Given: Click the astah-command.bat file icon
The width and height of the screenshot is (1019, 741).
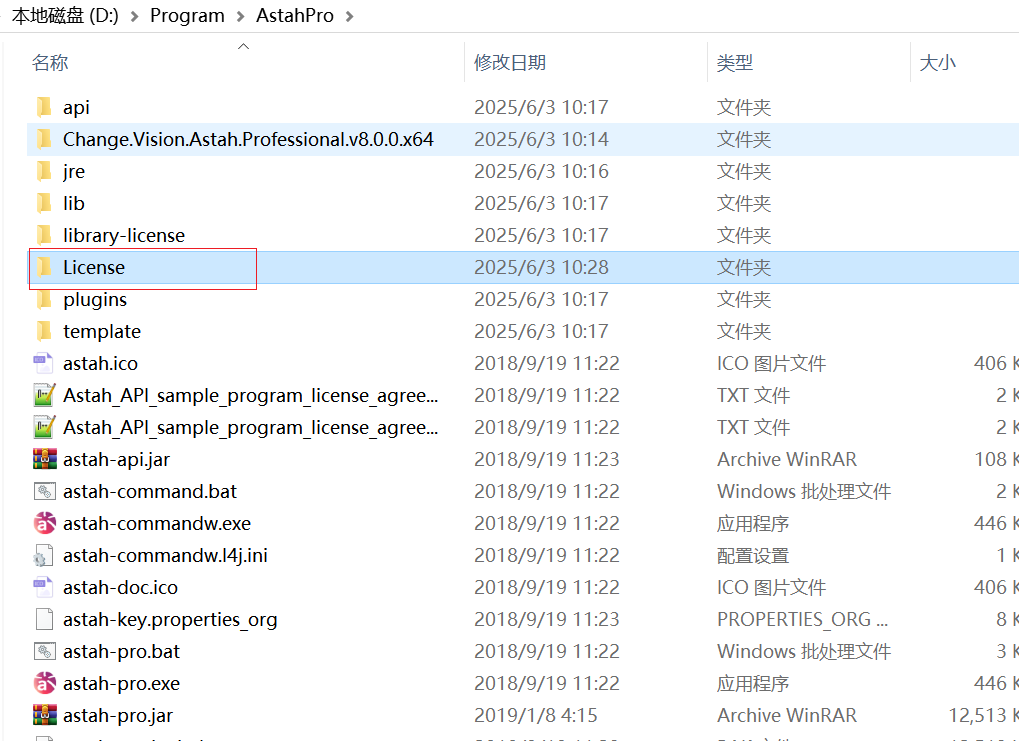Looking at the screenshot, I should pos(44,491).
